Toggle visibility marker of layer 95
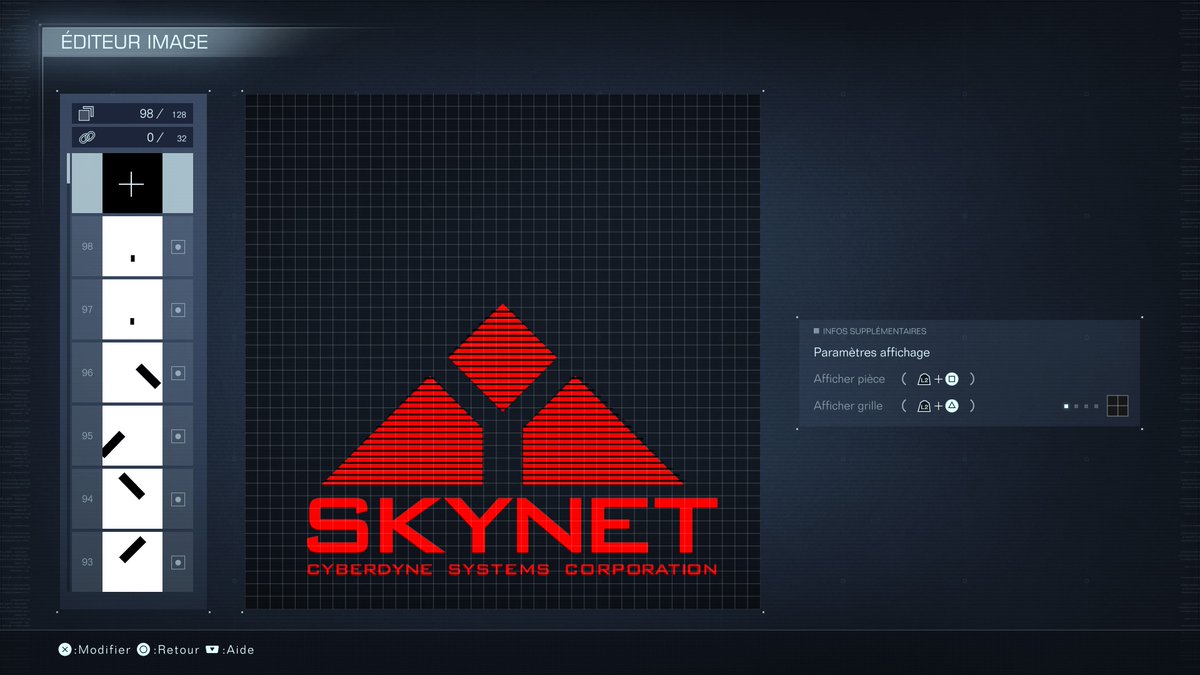This screenshot has width=1200, height=675. [178, 436]
